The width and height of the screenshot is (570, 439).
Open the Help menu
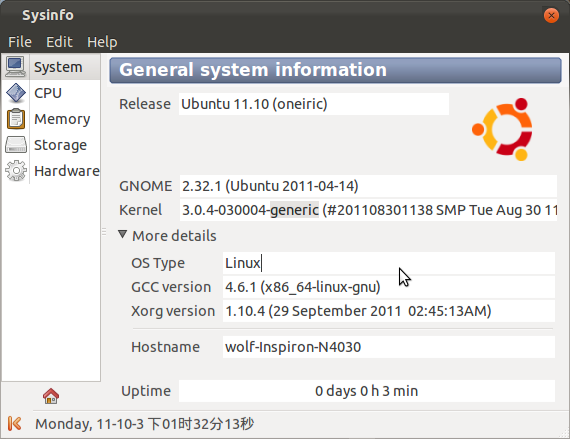tap(102, 42)
